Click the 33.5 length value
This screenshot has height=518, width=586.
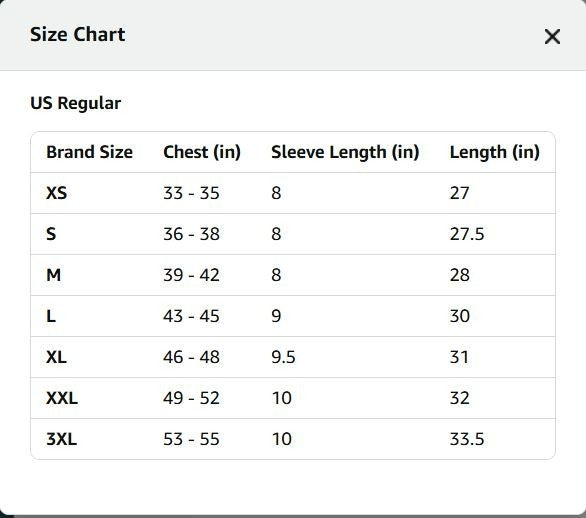pos(467,439)
